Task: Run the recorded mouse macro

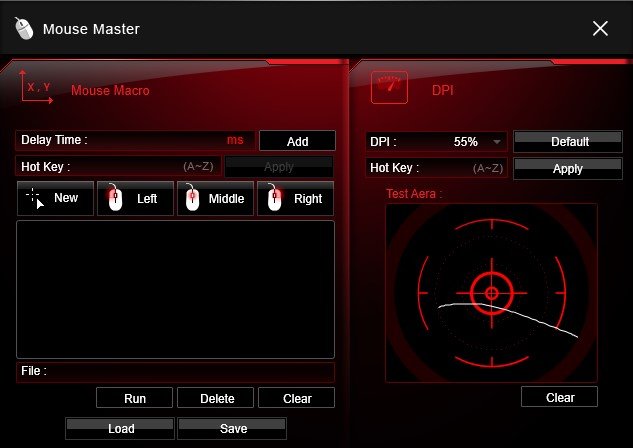Action: pyautogui.click(x=134, y=398)
